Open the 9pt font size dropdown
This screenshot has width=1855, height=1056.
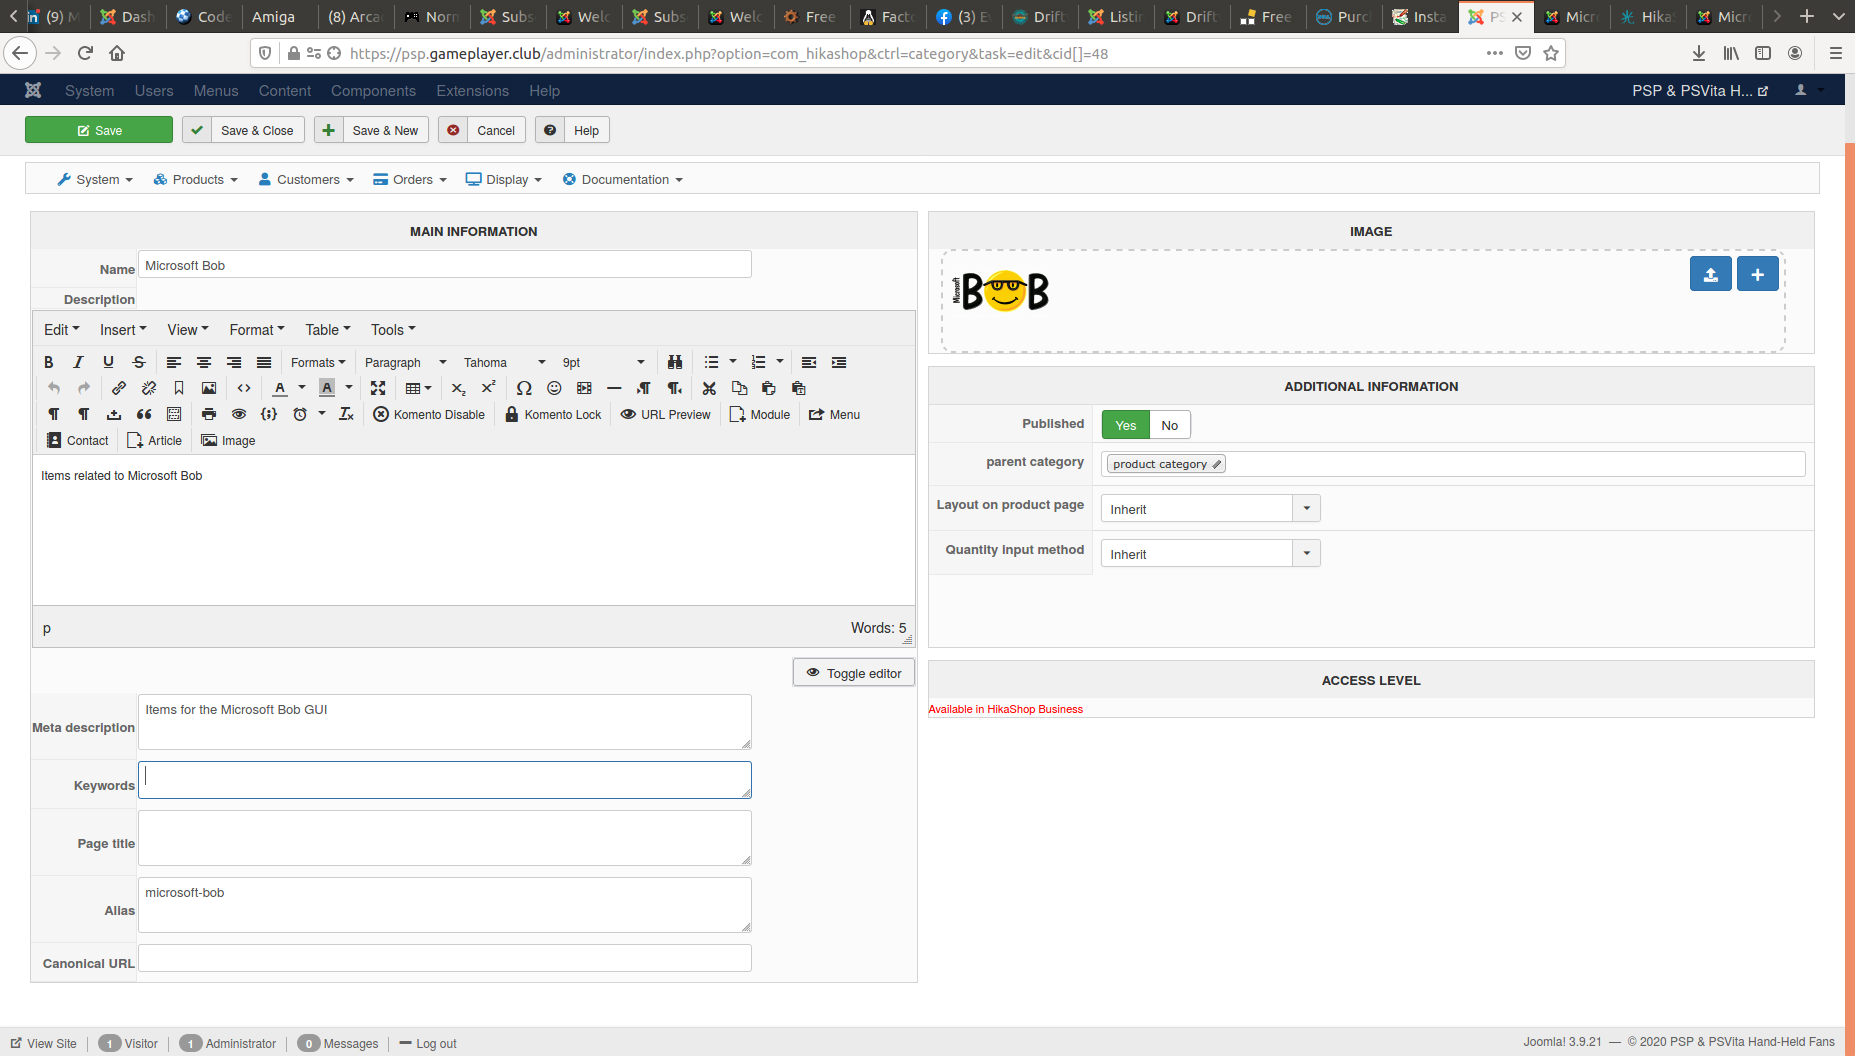pos(603,362)
